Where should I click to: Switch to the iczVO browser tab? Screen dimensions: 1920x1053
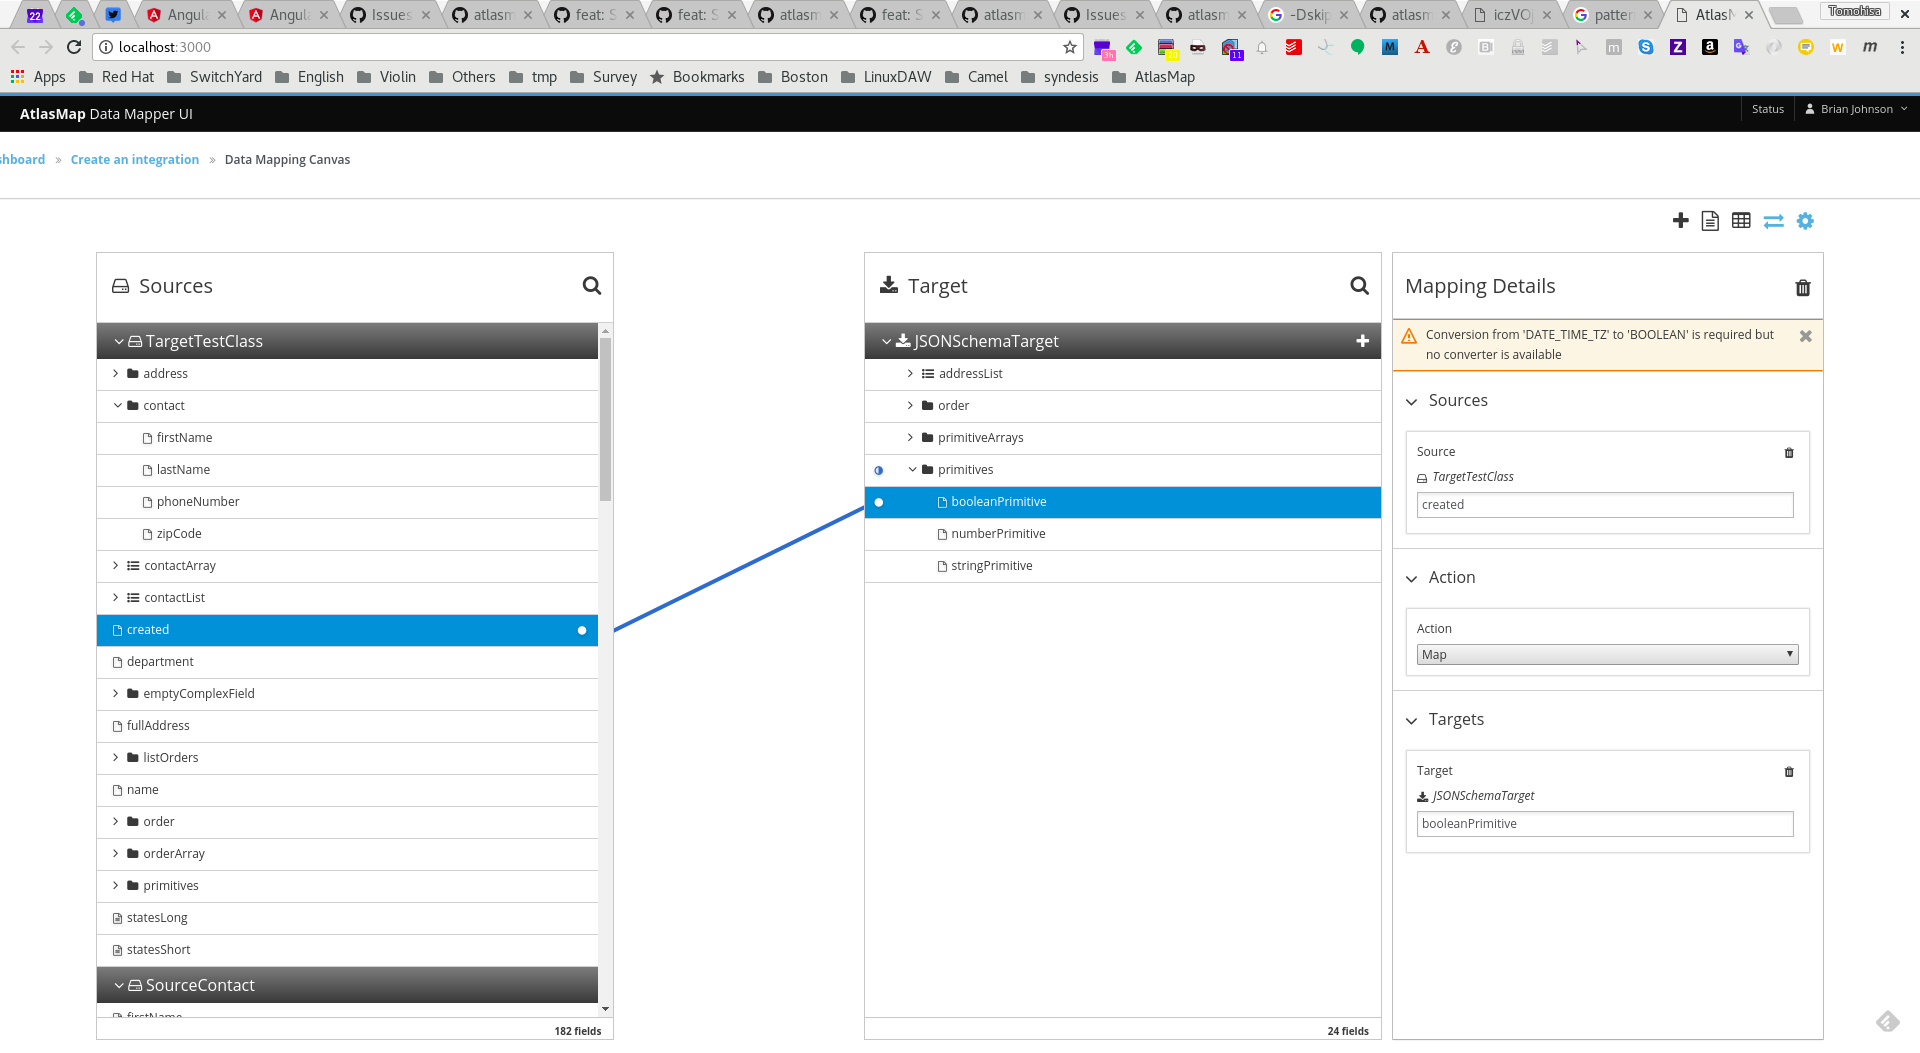[x=1511, y=15]
